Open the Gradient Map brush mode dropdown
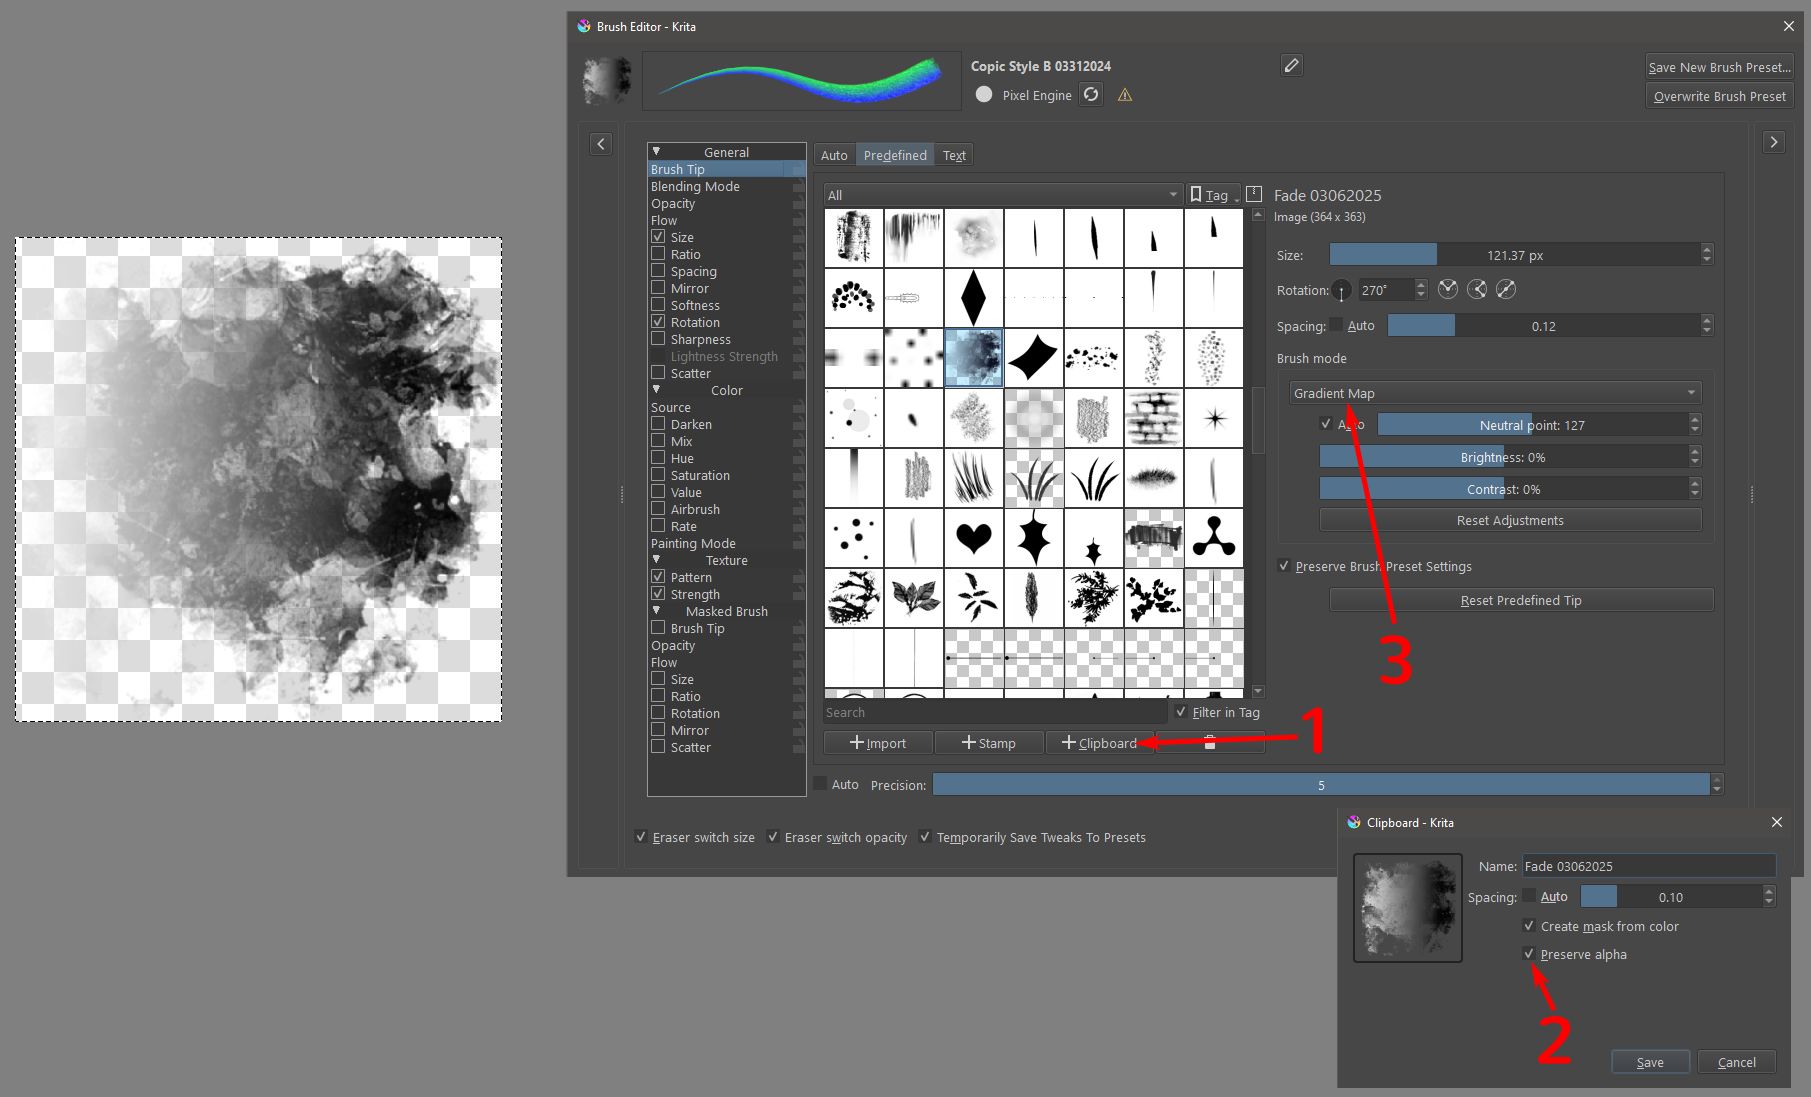This screenshot has width=1811, height=1097. (1495, 393)
